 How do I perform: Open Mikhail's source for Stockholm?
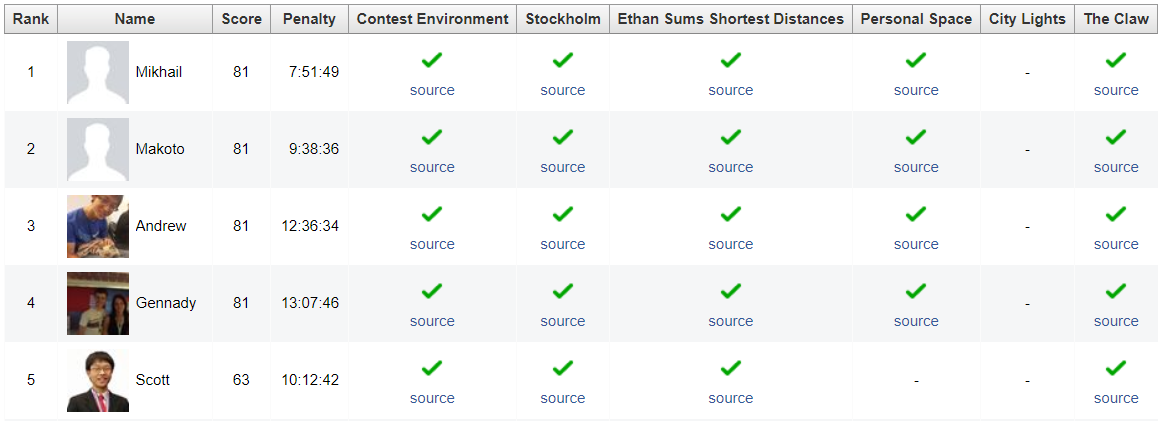click(x=563, y=90)
